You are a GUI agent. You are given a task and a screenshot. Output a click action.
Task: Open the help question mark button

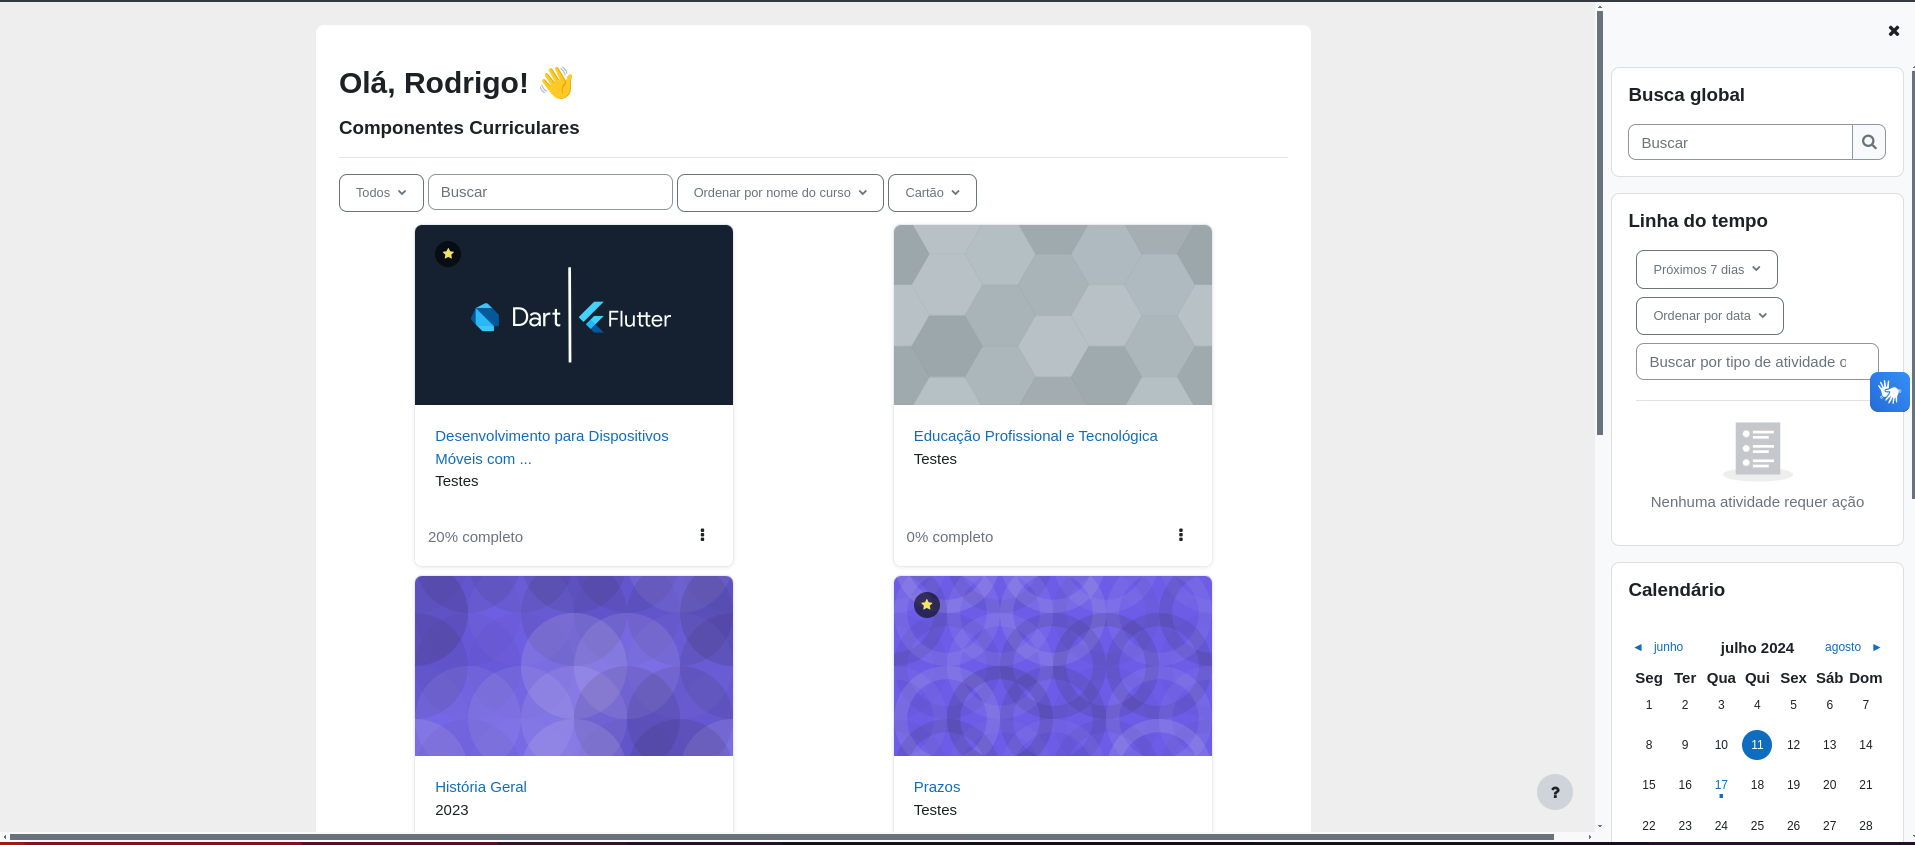pos(1554,792)
